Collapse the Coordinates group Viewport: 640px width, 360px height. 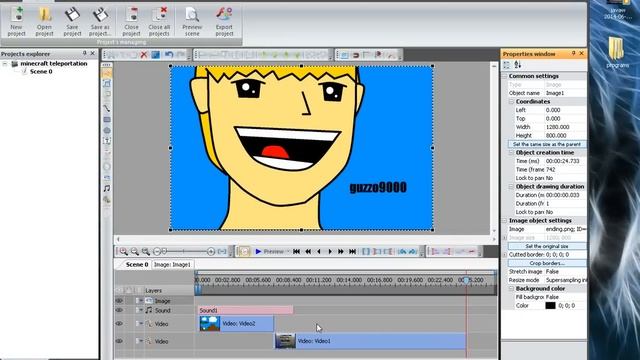click(511, 101)
